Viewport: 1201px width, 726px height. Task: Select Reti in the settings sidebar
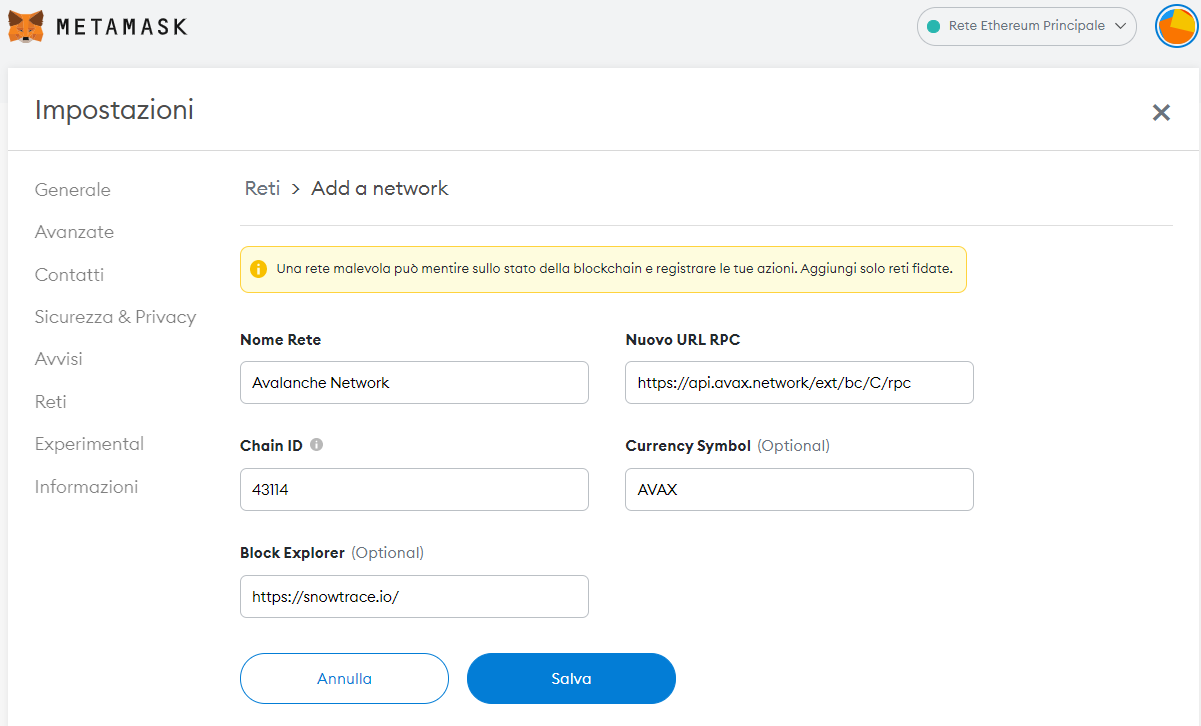[x=51, y=402]
